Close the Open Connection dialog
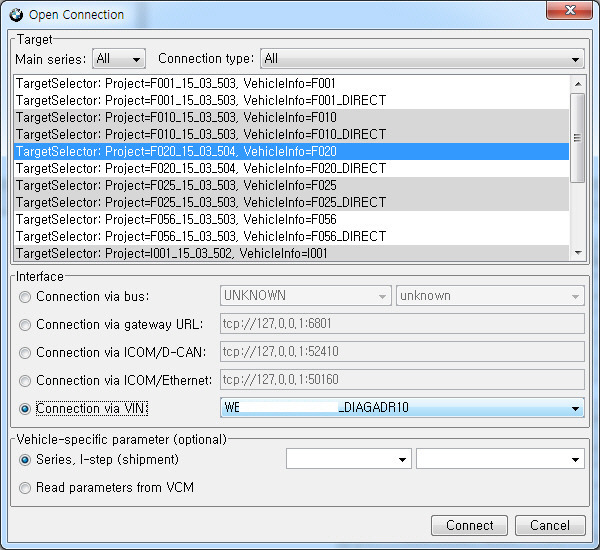 569,10
